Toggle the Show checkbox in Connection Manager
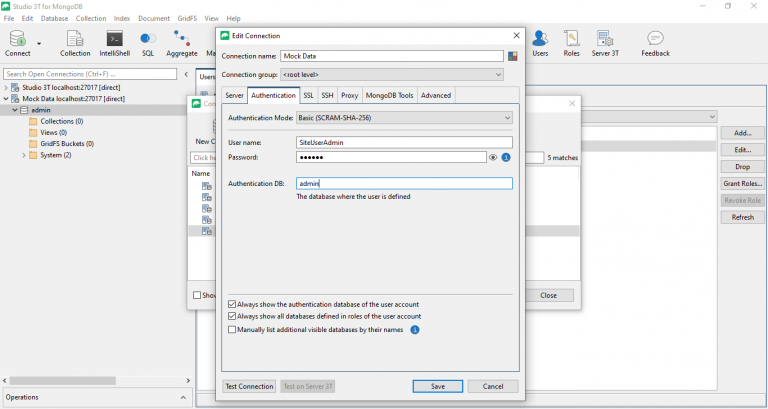The height and width of the screenshot is (409, 768). pyautogui.click(x=197, y=295)
